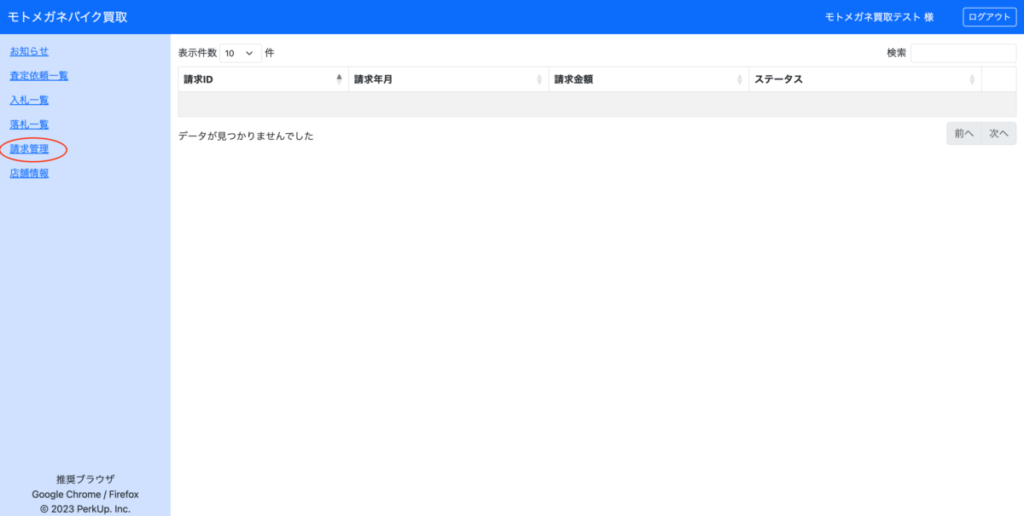This screenshot has width=1024, height=516.
Task: Navigate to 査定依頼一覧 in the sidebar
Action: [x=39, y=76]
